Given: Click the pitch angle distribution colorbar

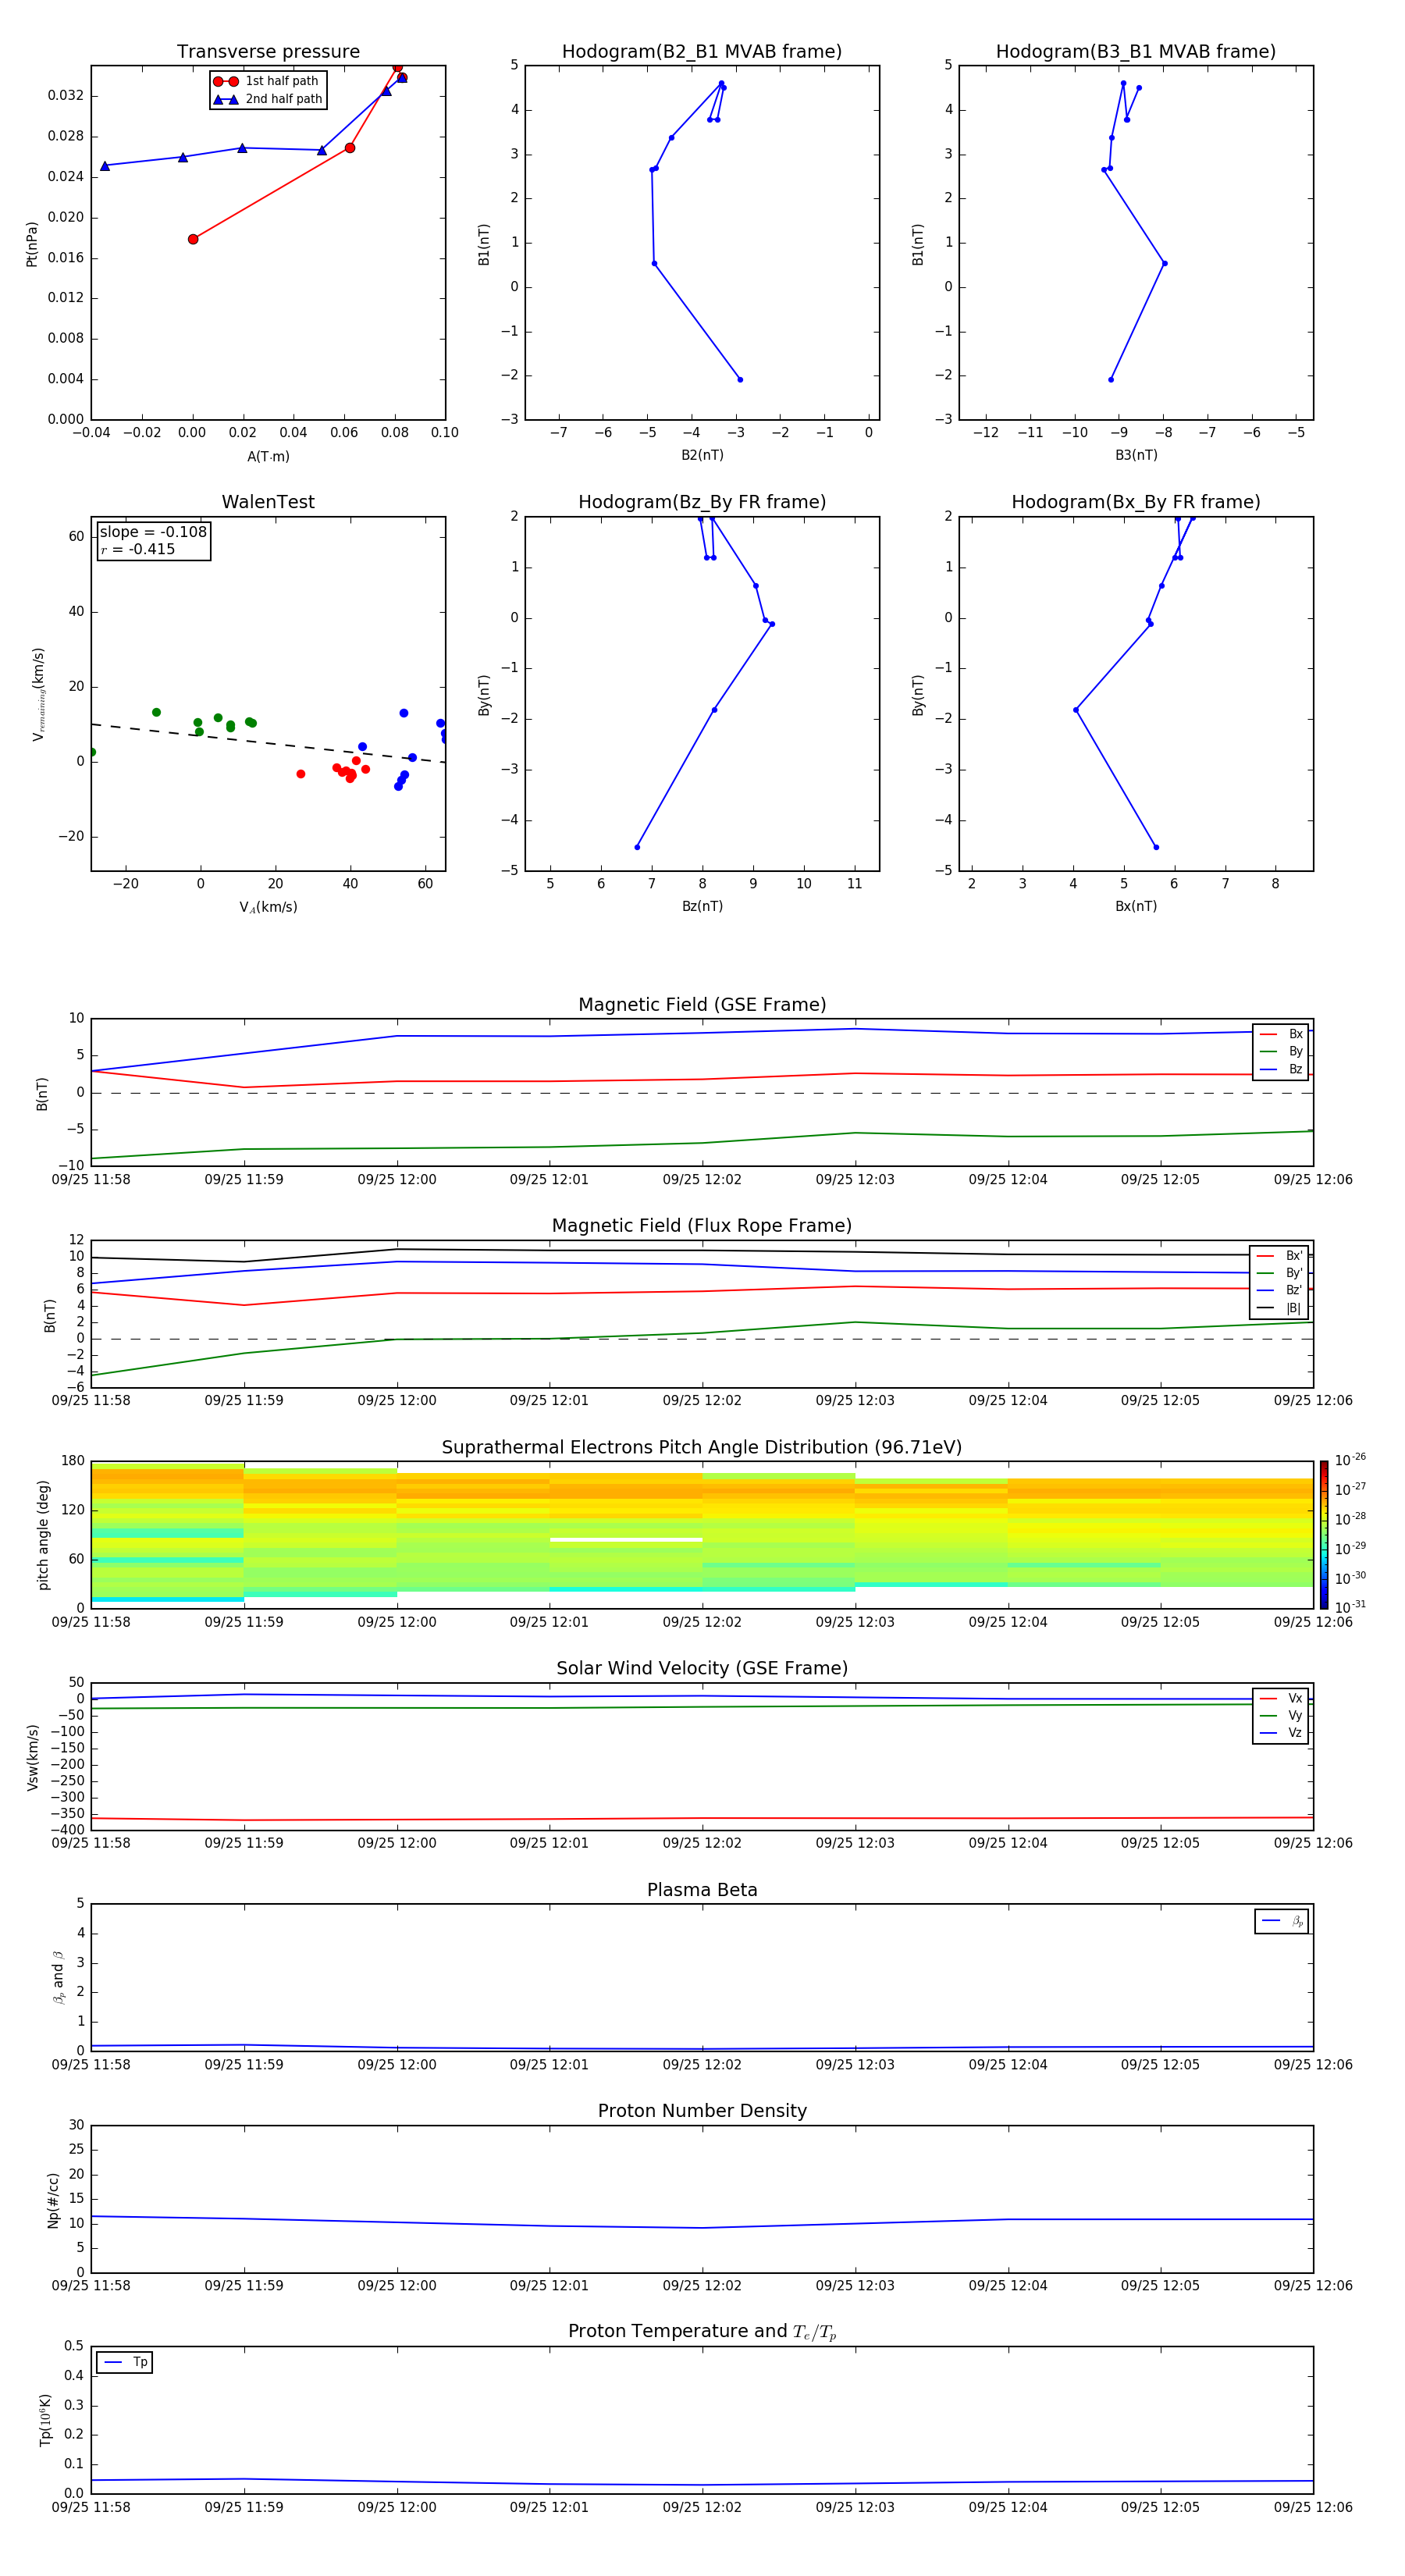Looking at the screenshot, I should pos(1323,1534).
